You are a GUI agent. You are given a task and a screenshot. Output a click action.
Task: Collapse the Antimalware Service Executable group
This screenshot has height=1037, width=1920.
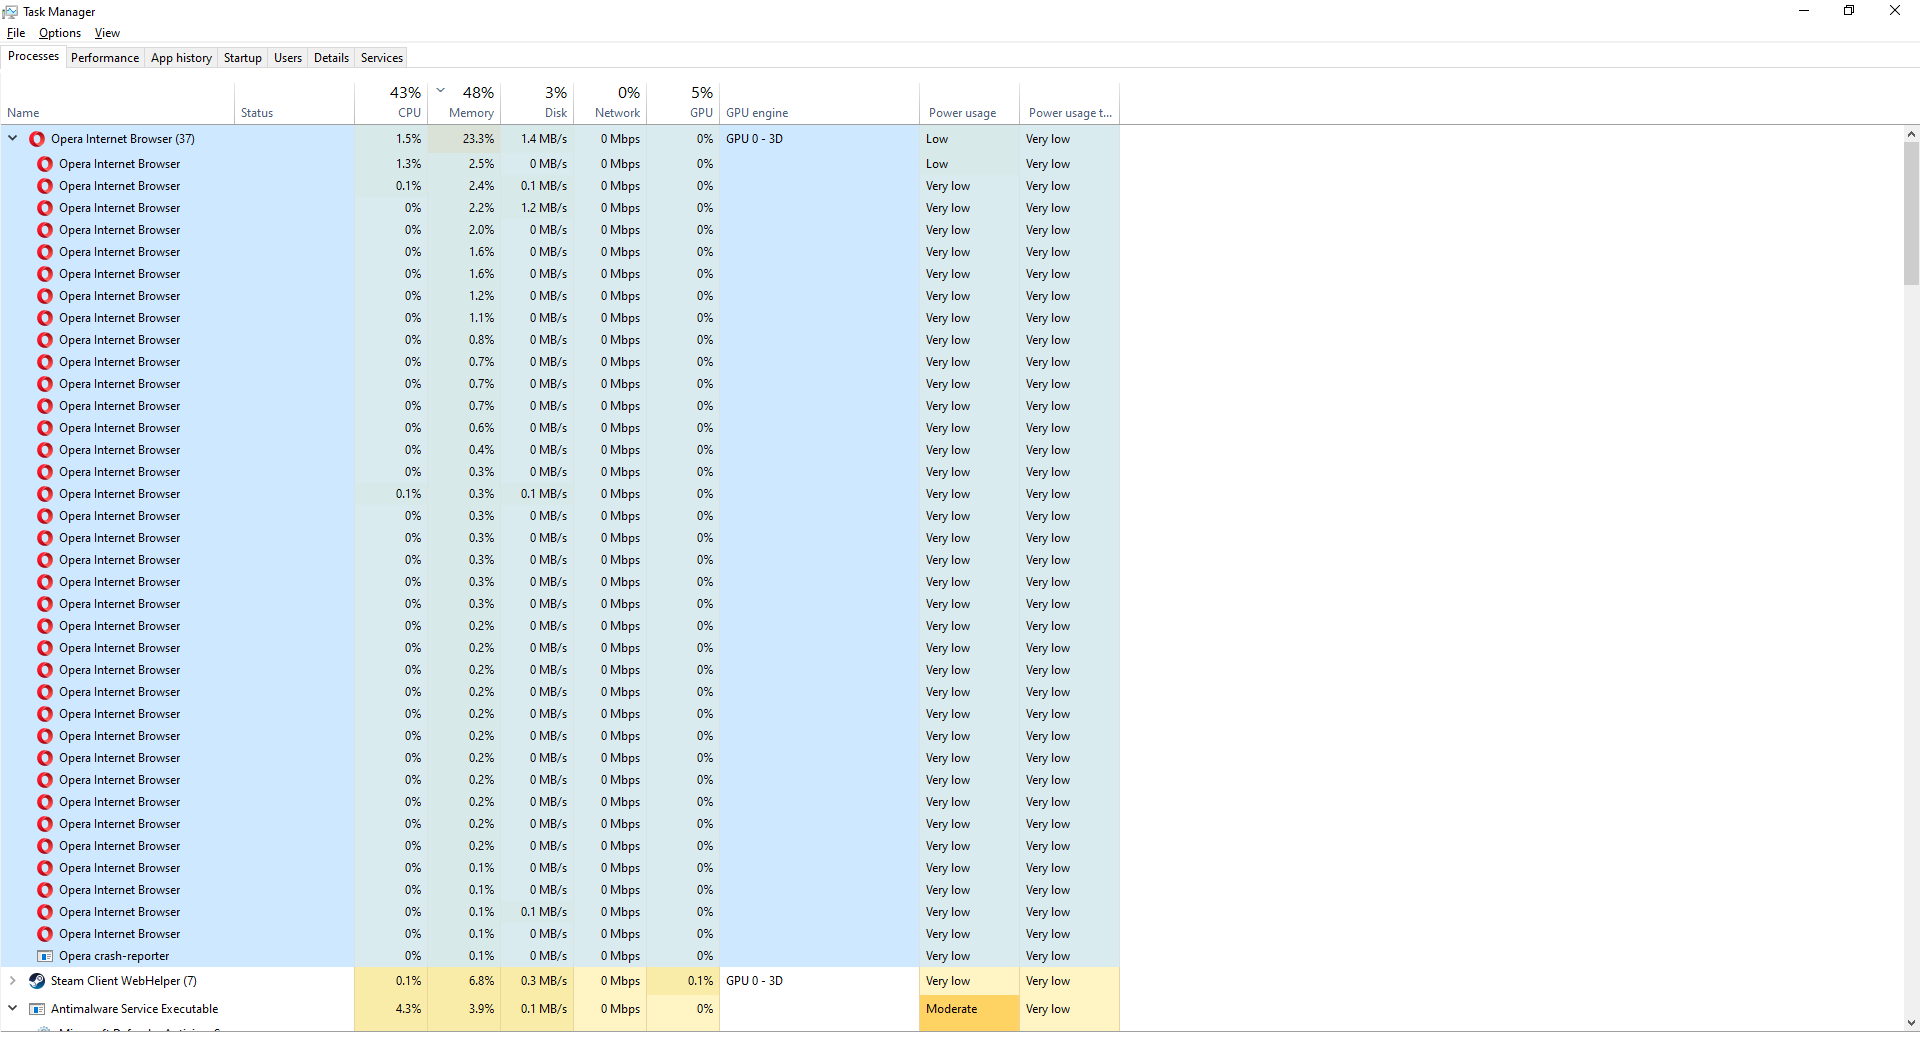tap(12, 1009)
